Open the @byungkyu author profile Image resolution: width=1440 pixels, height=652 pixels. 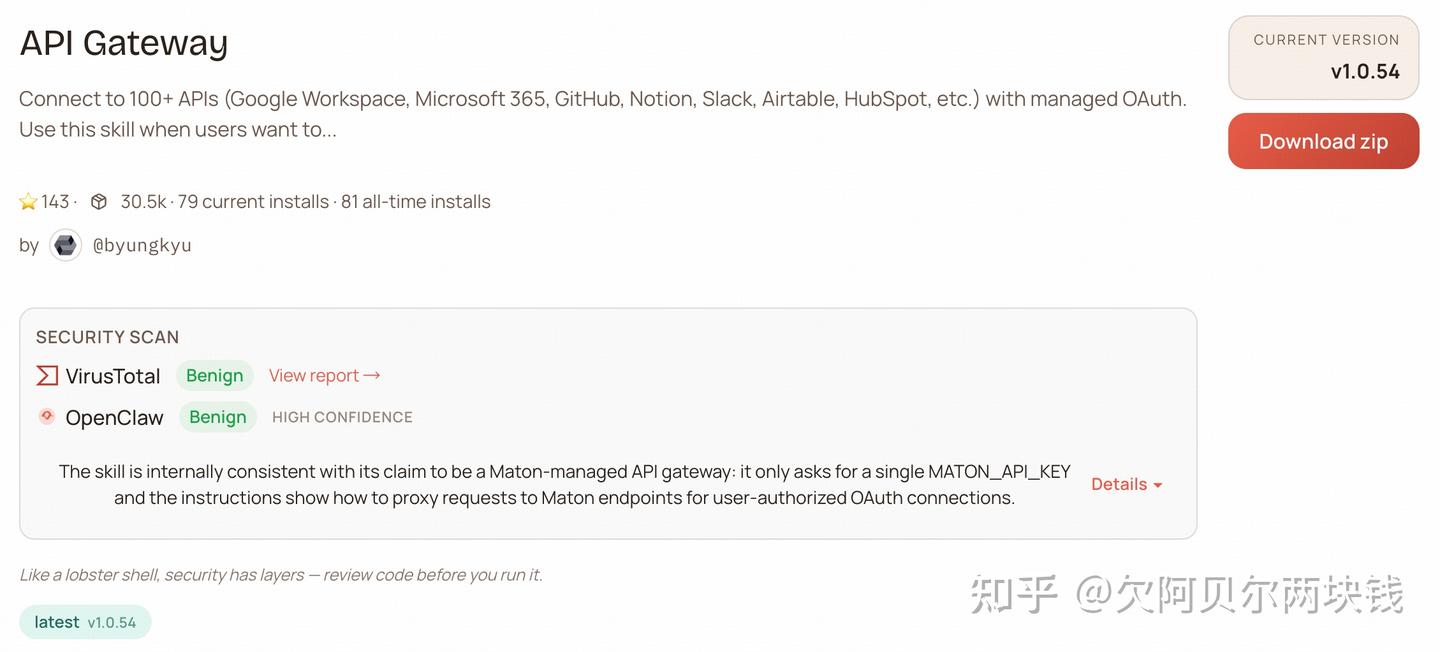[x=142, y=245]
